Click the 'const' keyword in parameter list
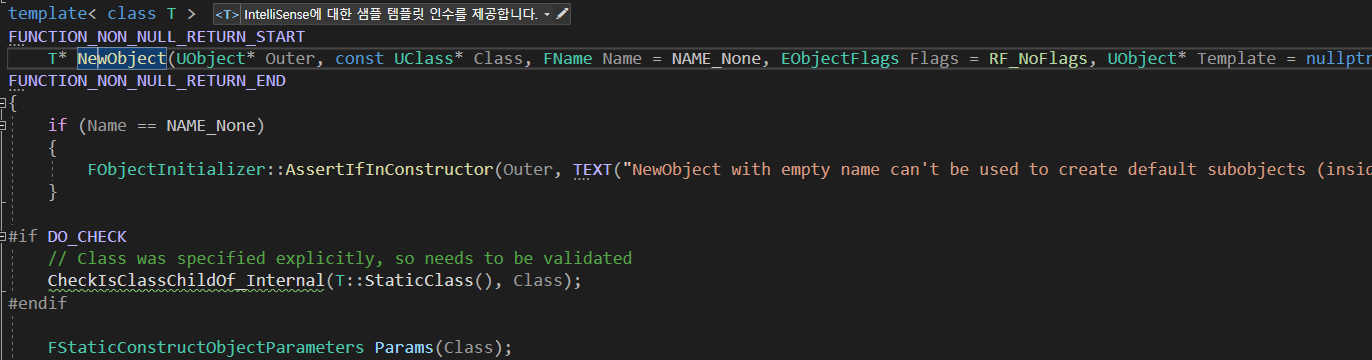The width and height of the screenshot is (1372, 360). pos(360,59)
